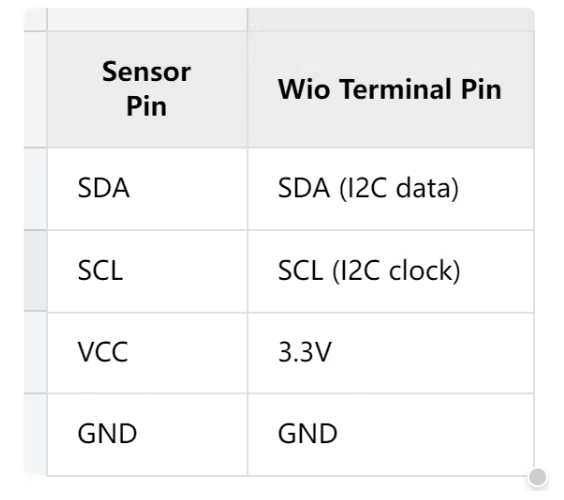Viewport: 564px width, 500px height.
Task: Select the GND Wio Terminal cell
Action: tap(390, 435)
